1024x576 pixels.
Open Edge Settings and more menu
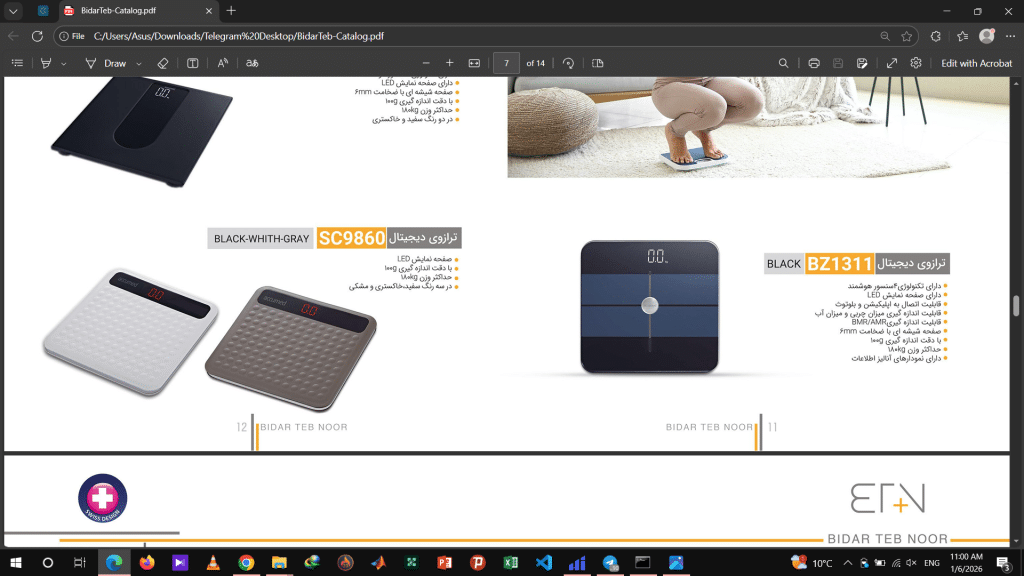point(1010,37)
